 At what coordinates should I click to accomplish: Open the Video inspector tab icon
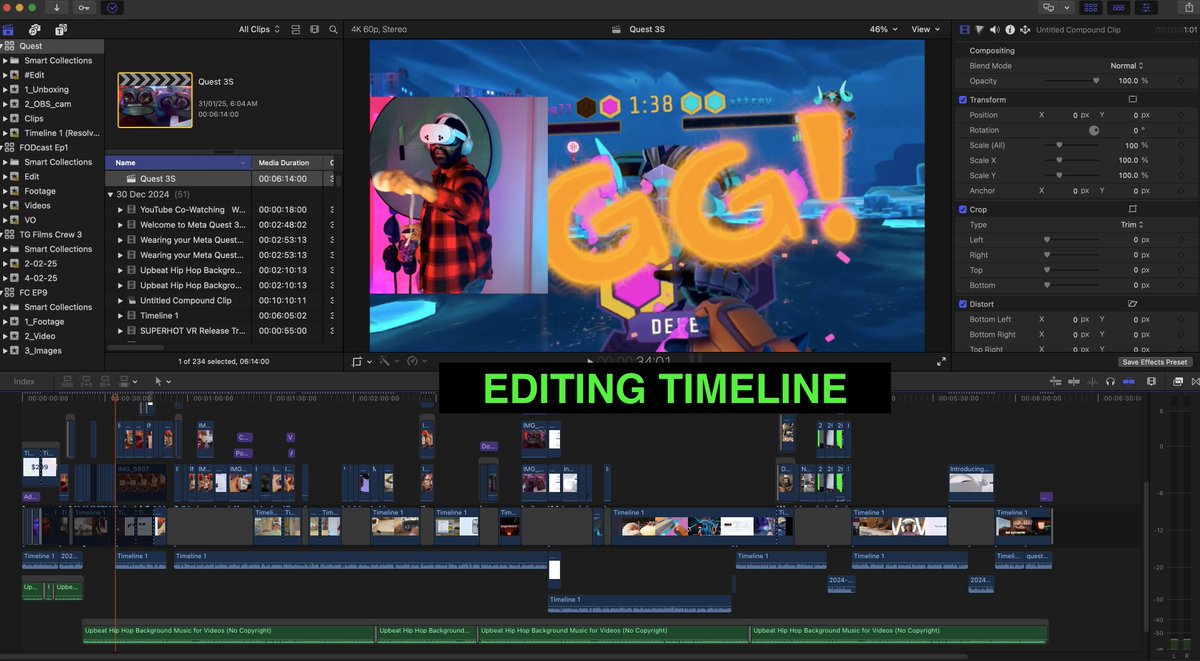point(966,30)
